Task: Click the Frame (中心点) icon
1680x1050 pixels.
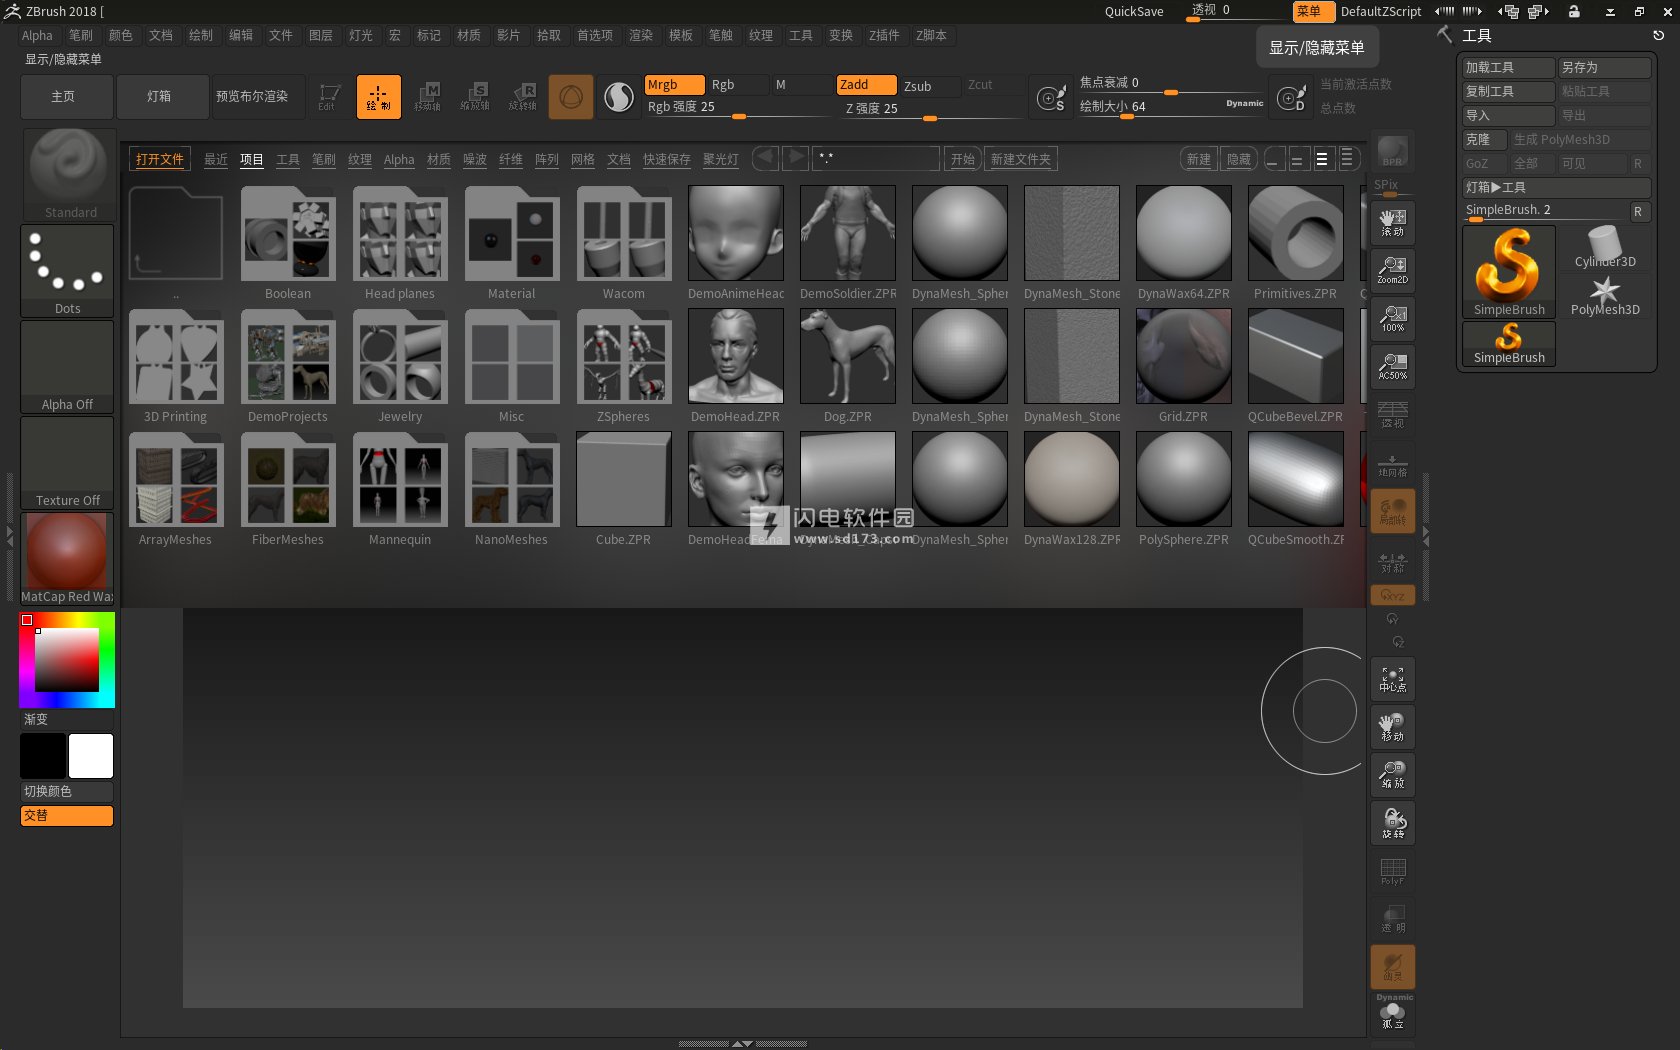Action: tap(1392, 679)
